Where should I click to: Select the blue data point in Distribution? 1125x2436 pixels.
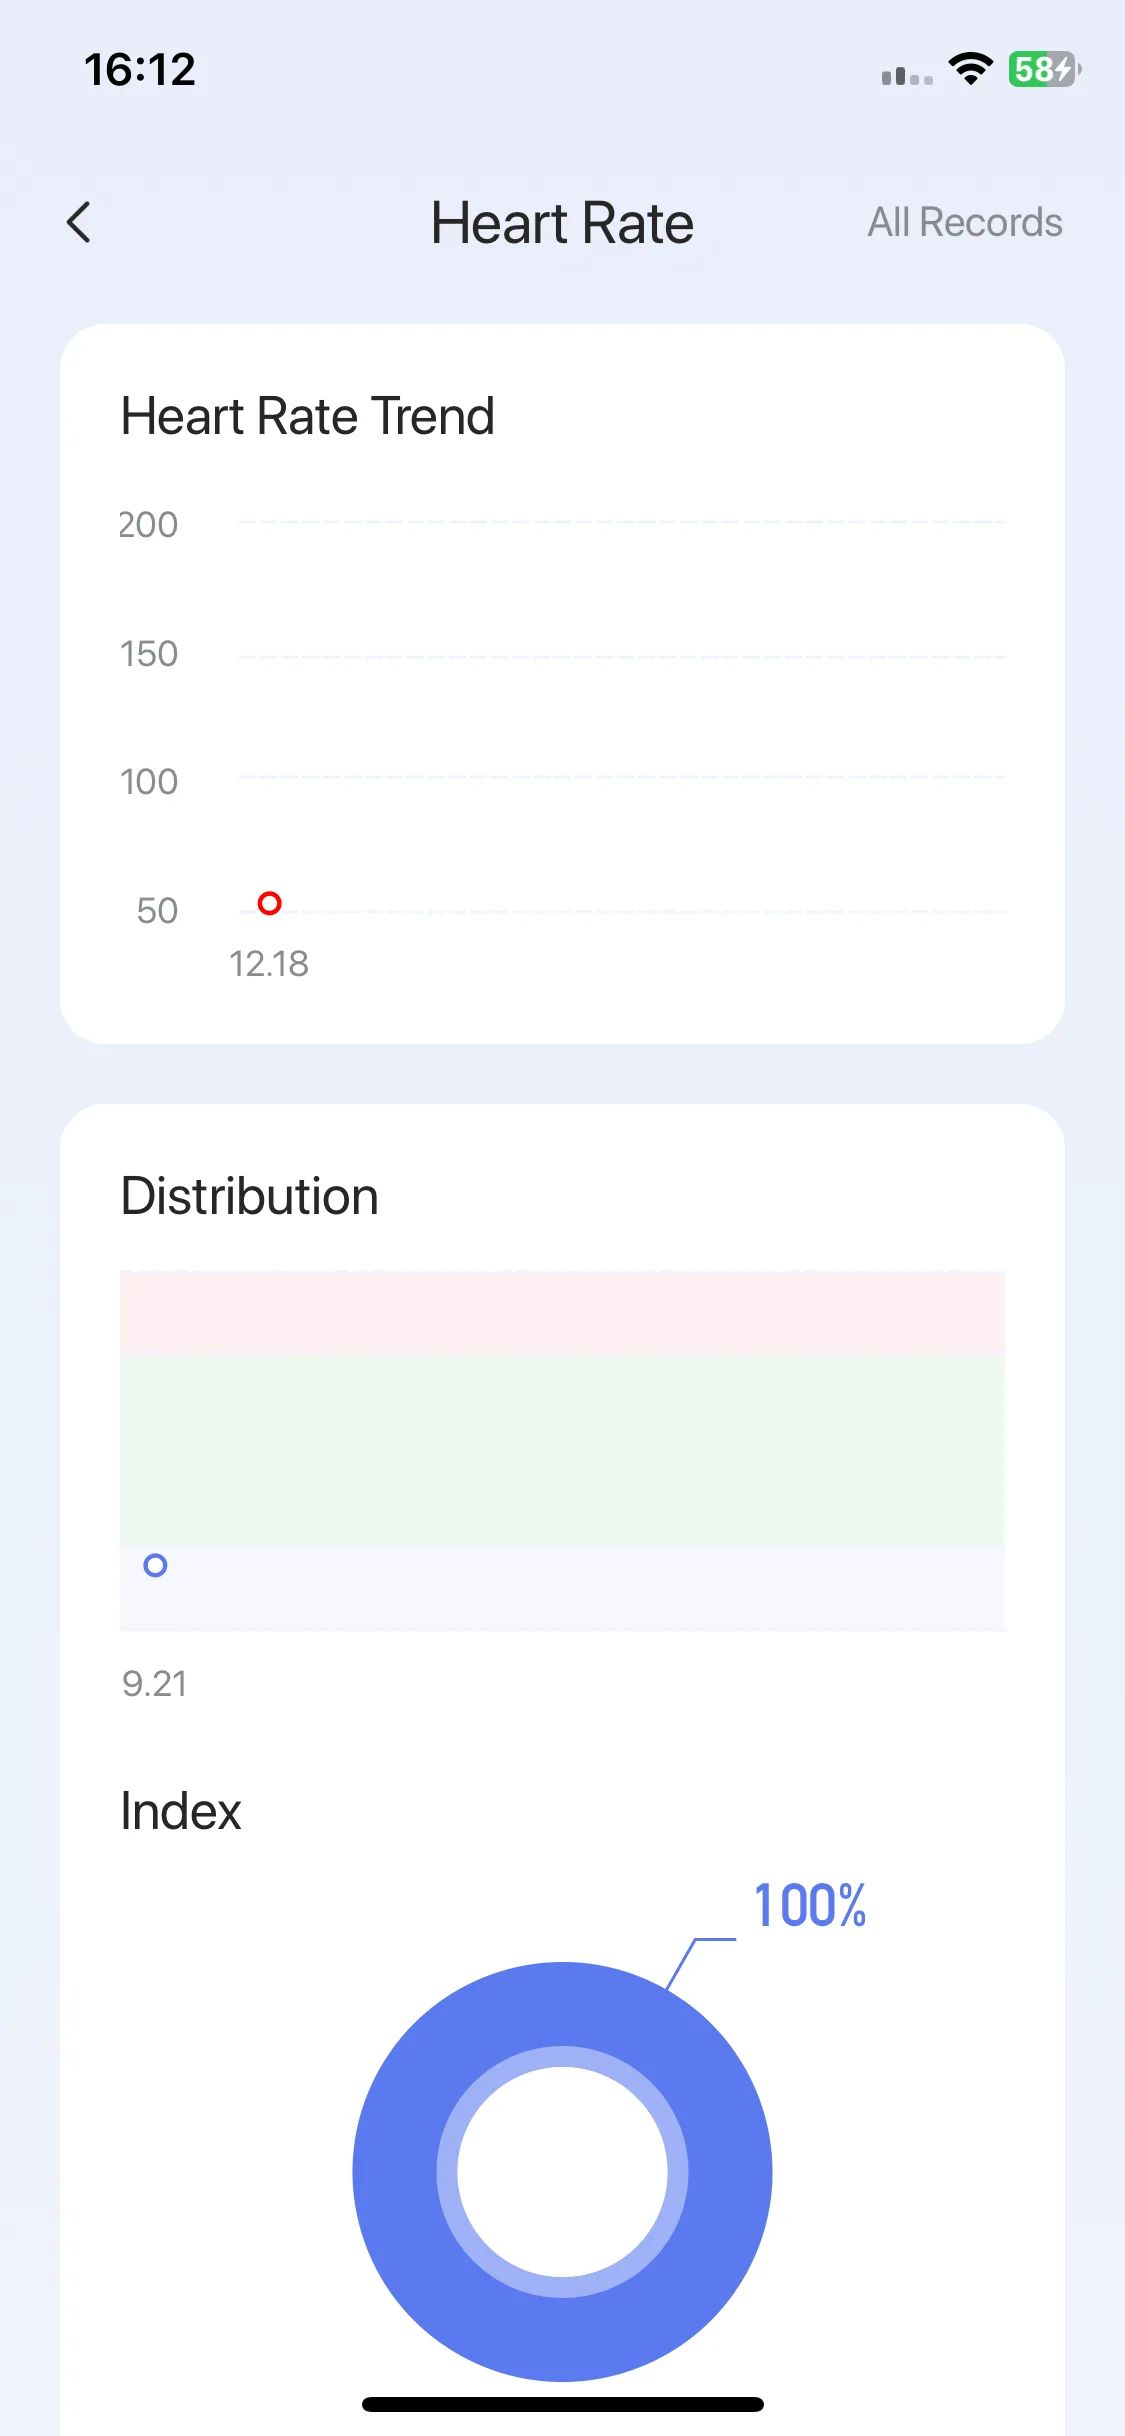point(155,1565)
